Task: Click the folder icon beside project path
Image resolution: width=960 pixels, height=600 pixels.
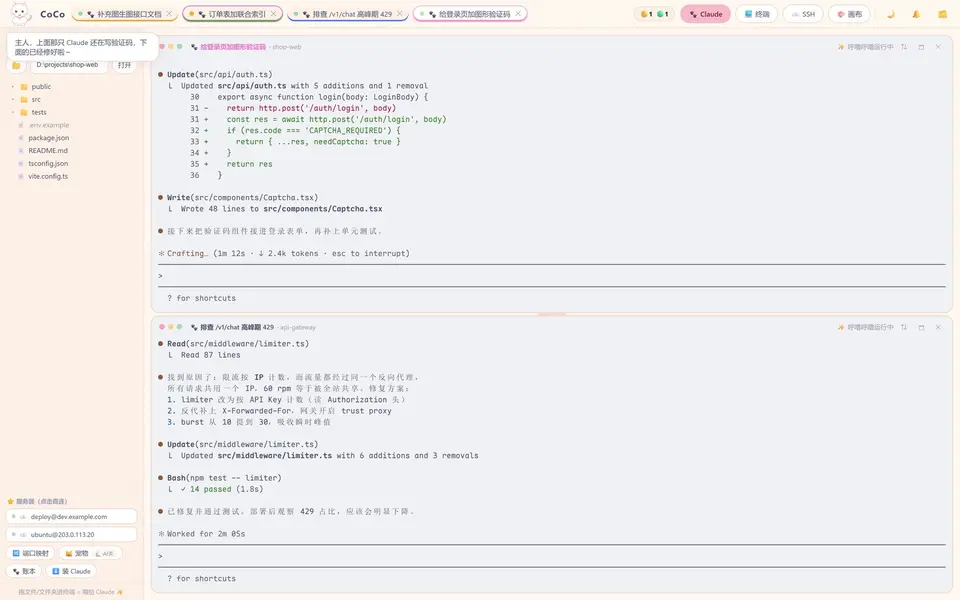Action: (x=16, y=65)
